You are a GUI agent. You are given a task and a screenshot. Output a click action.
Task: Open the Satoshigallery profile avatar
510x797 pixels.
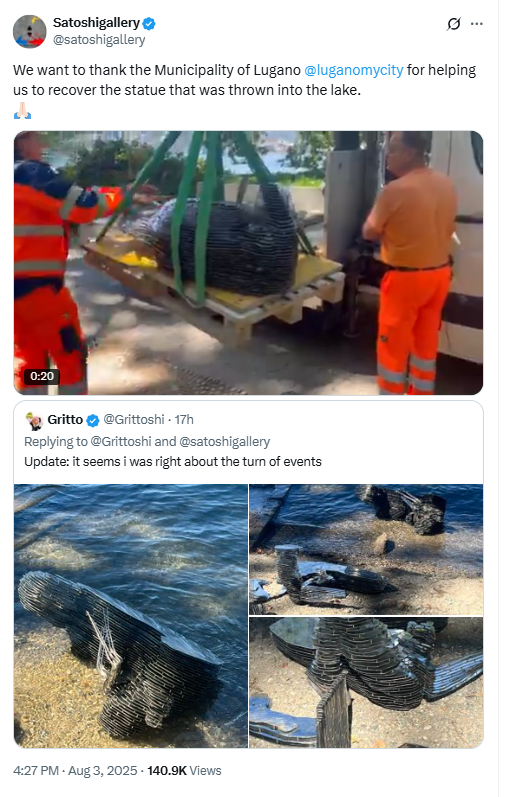coord(29,32)
